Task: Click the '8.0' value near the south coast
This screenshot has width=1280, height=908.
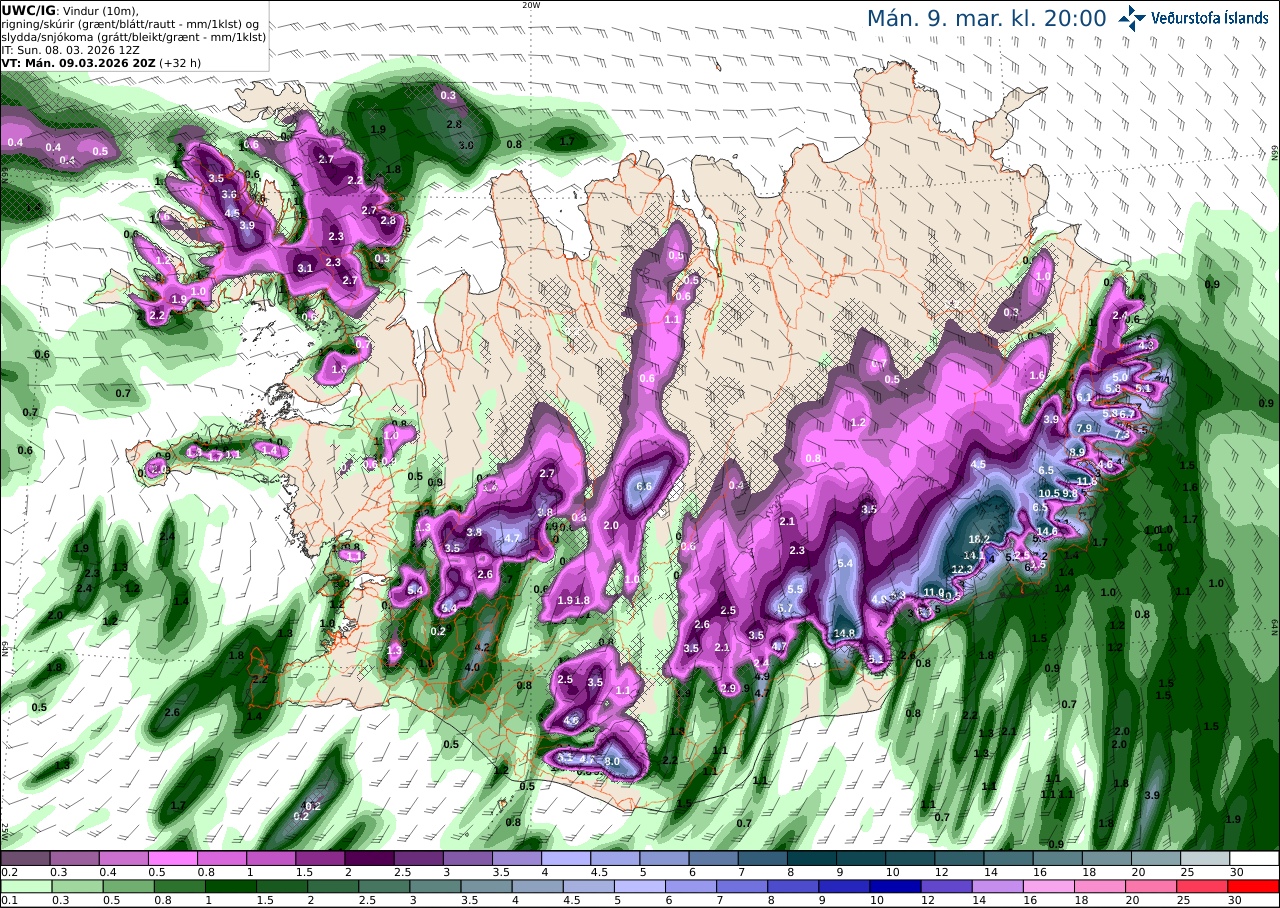Action: 612,761
